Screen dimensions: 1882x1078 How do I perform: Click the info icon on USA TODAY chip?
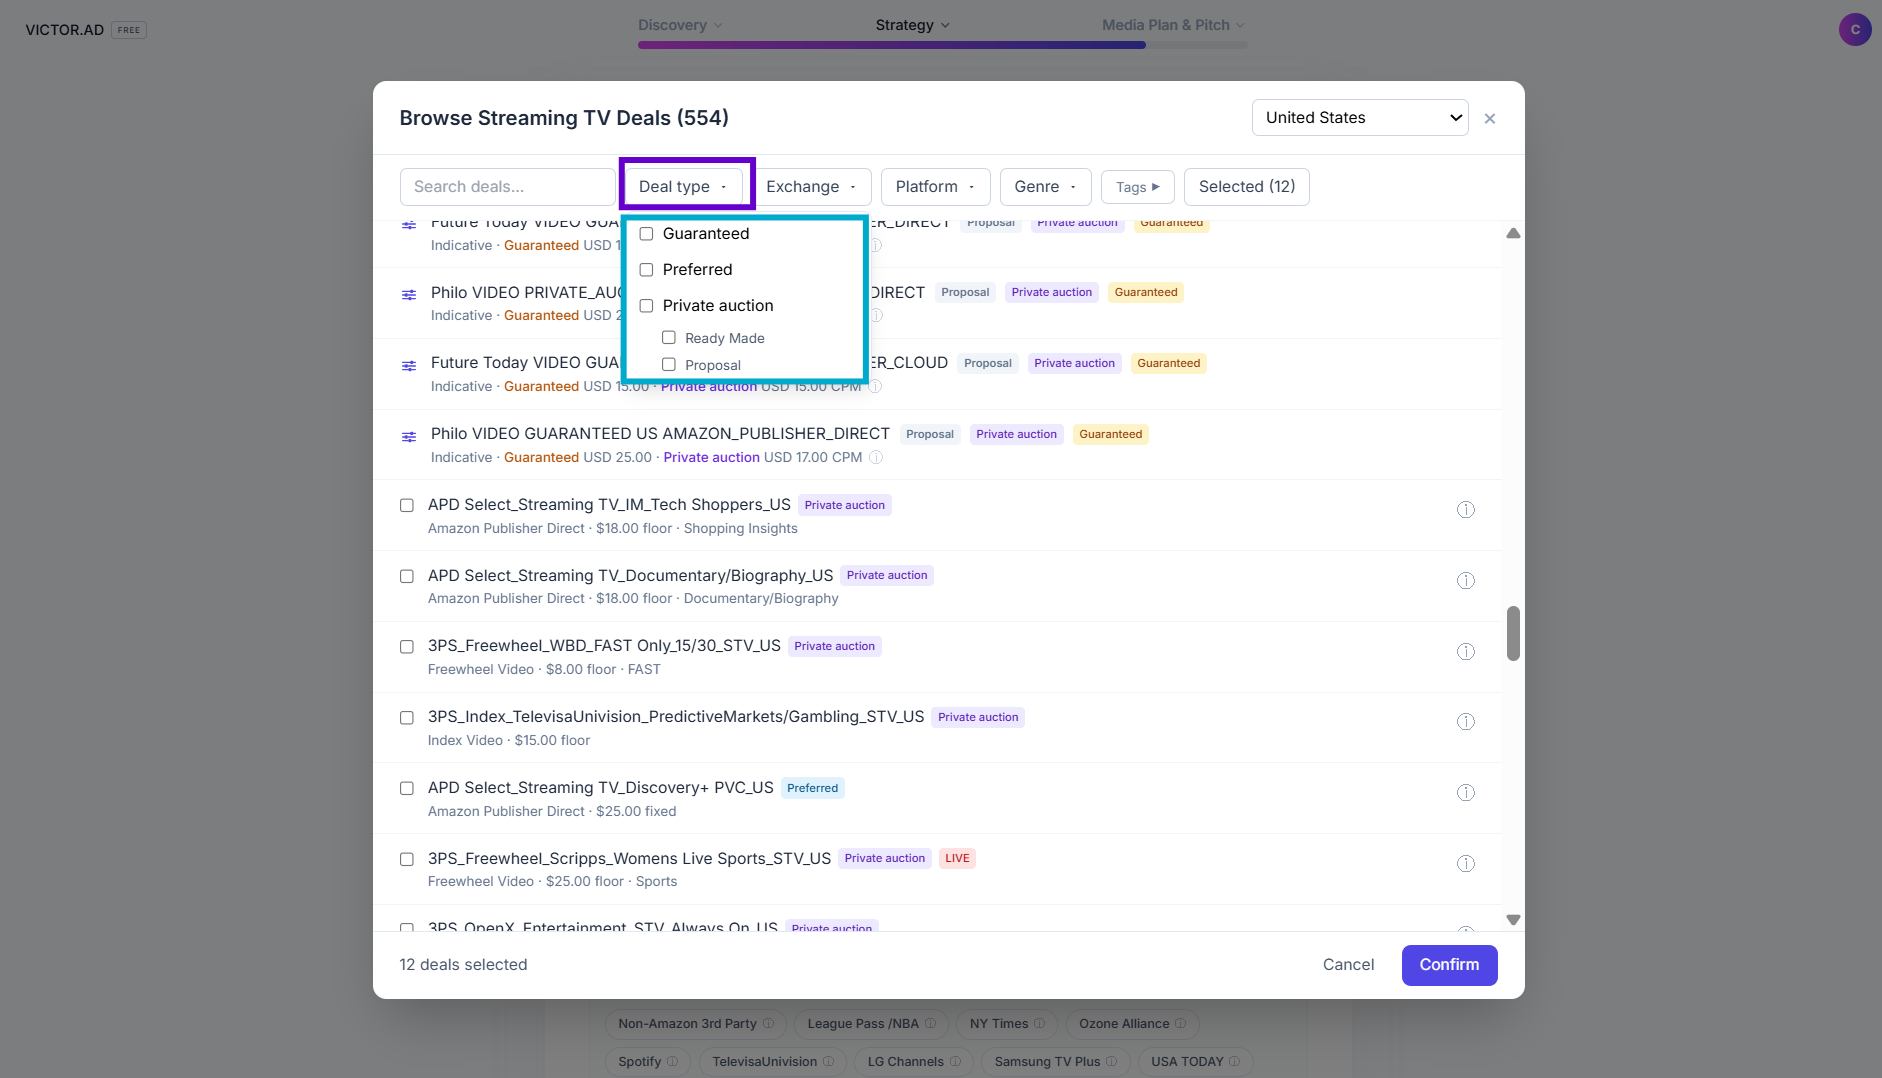pyautogui.click(x=1234, y=1061)
